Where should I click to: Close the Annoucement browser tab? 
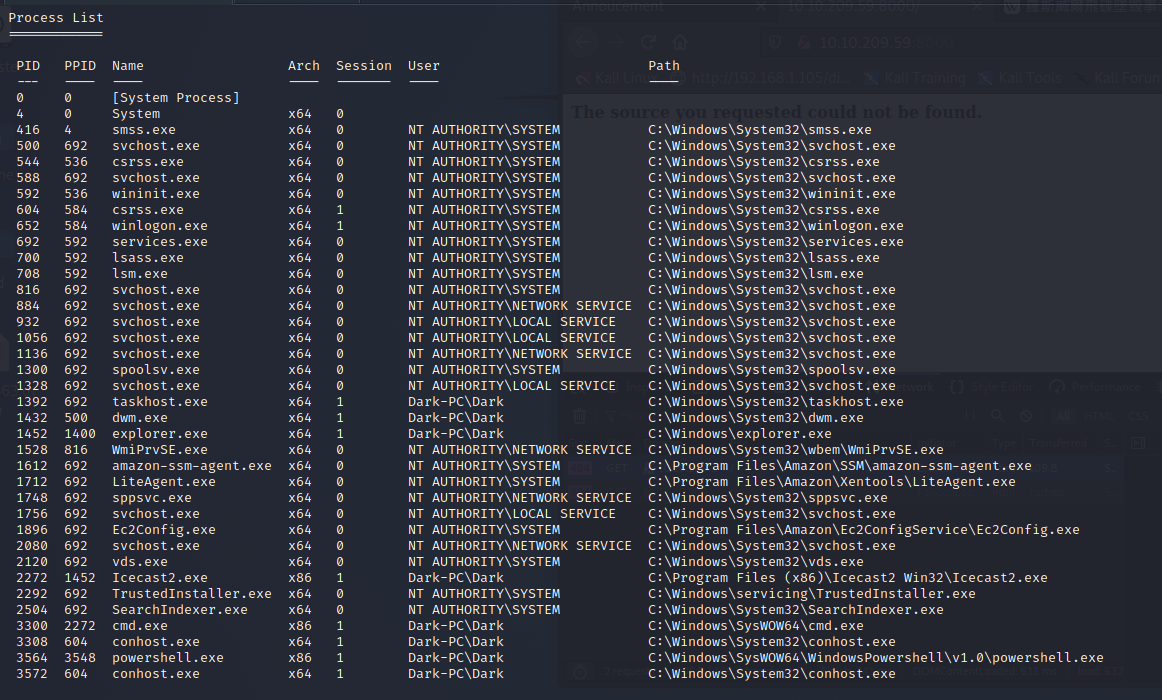759,7
